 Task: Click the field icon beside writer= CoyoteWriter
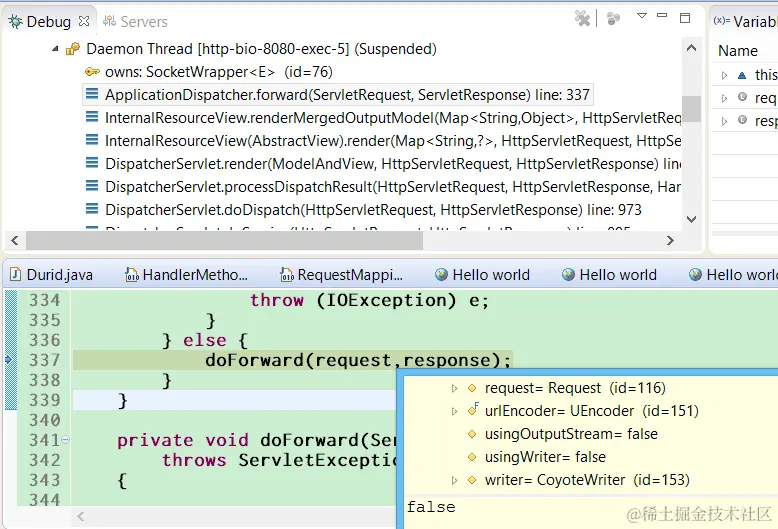[x=472, y=480]
